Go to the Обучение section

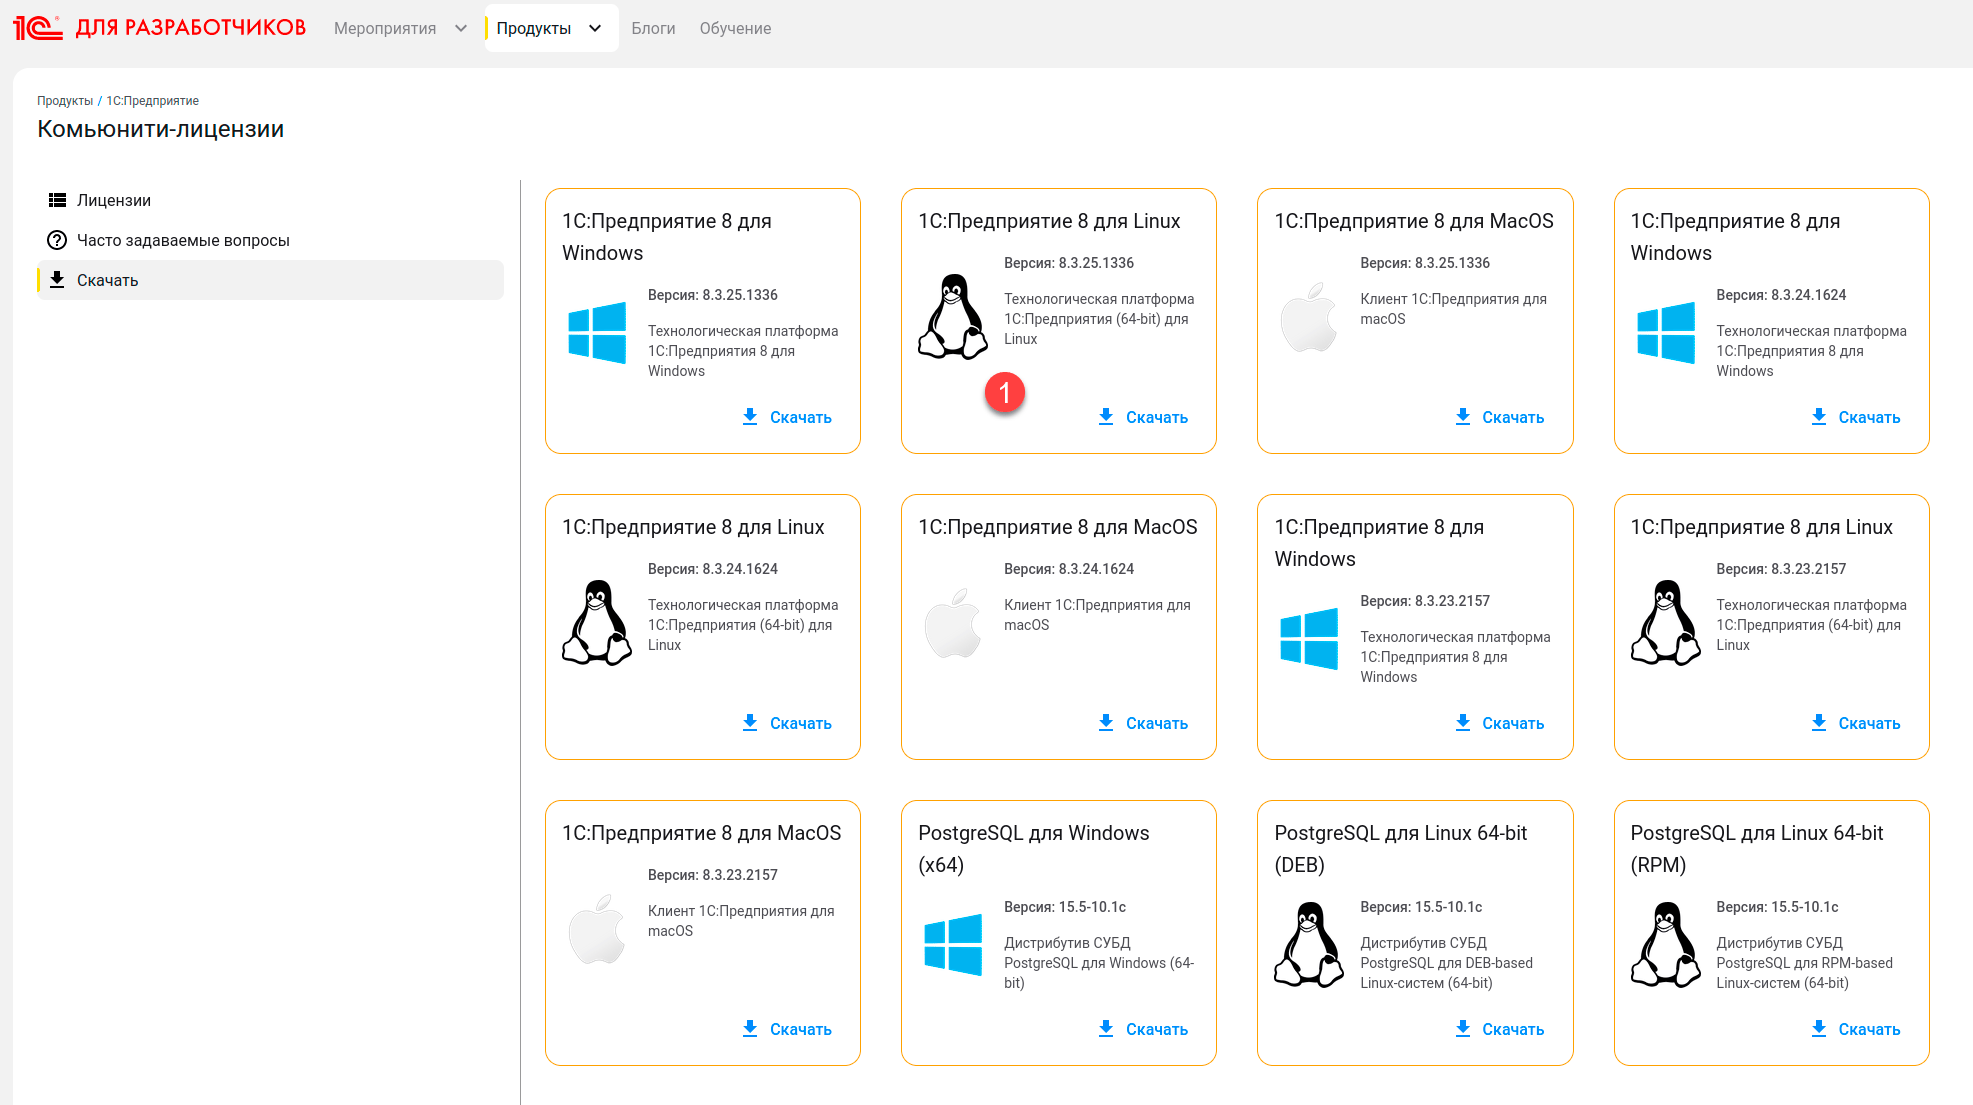coord(735,28)
